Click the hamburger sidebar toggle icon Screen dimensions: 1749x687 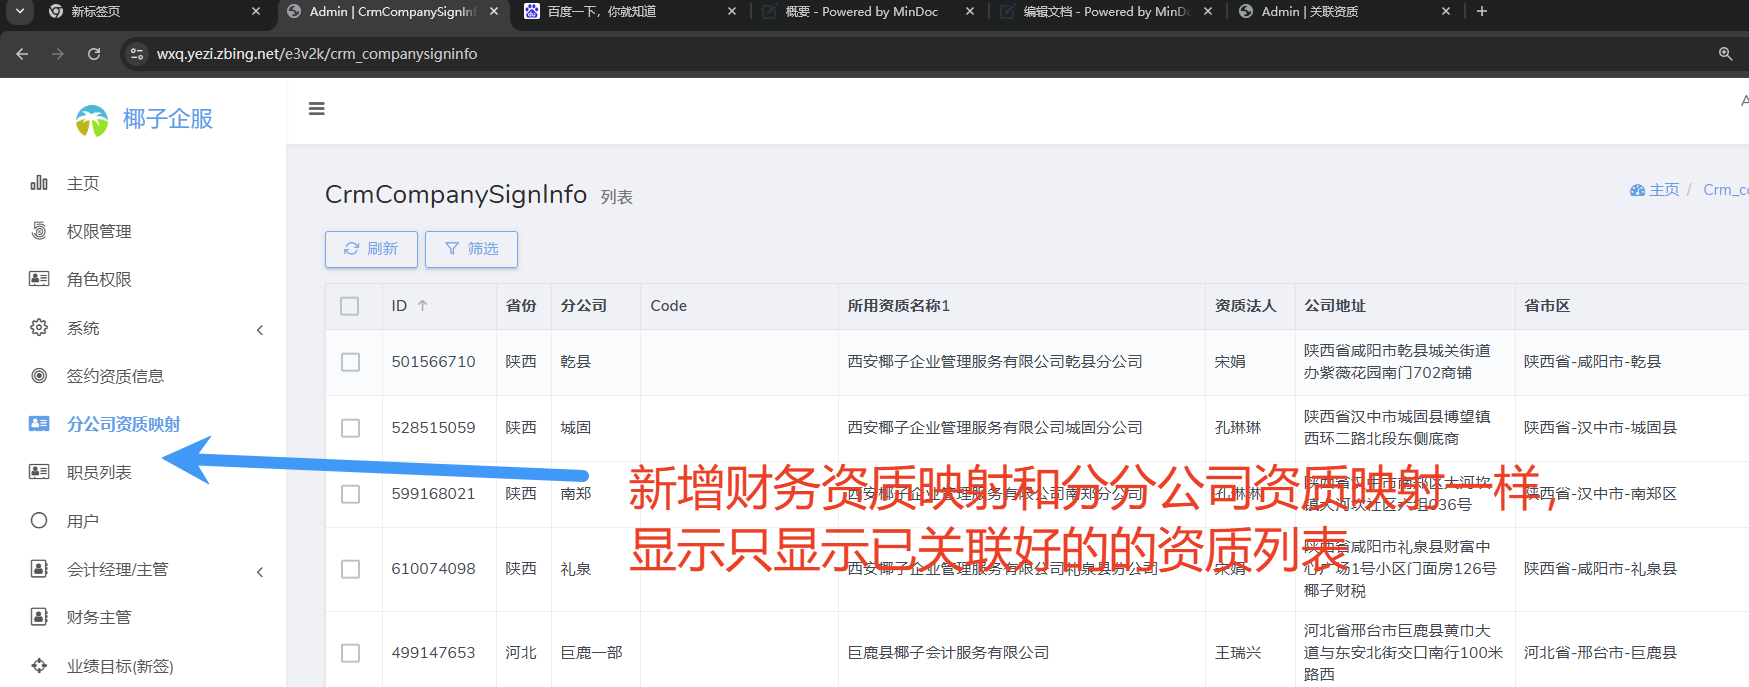coord(316,109)
